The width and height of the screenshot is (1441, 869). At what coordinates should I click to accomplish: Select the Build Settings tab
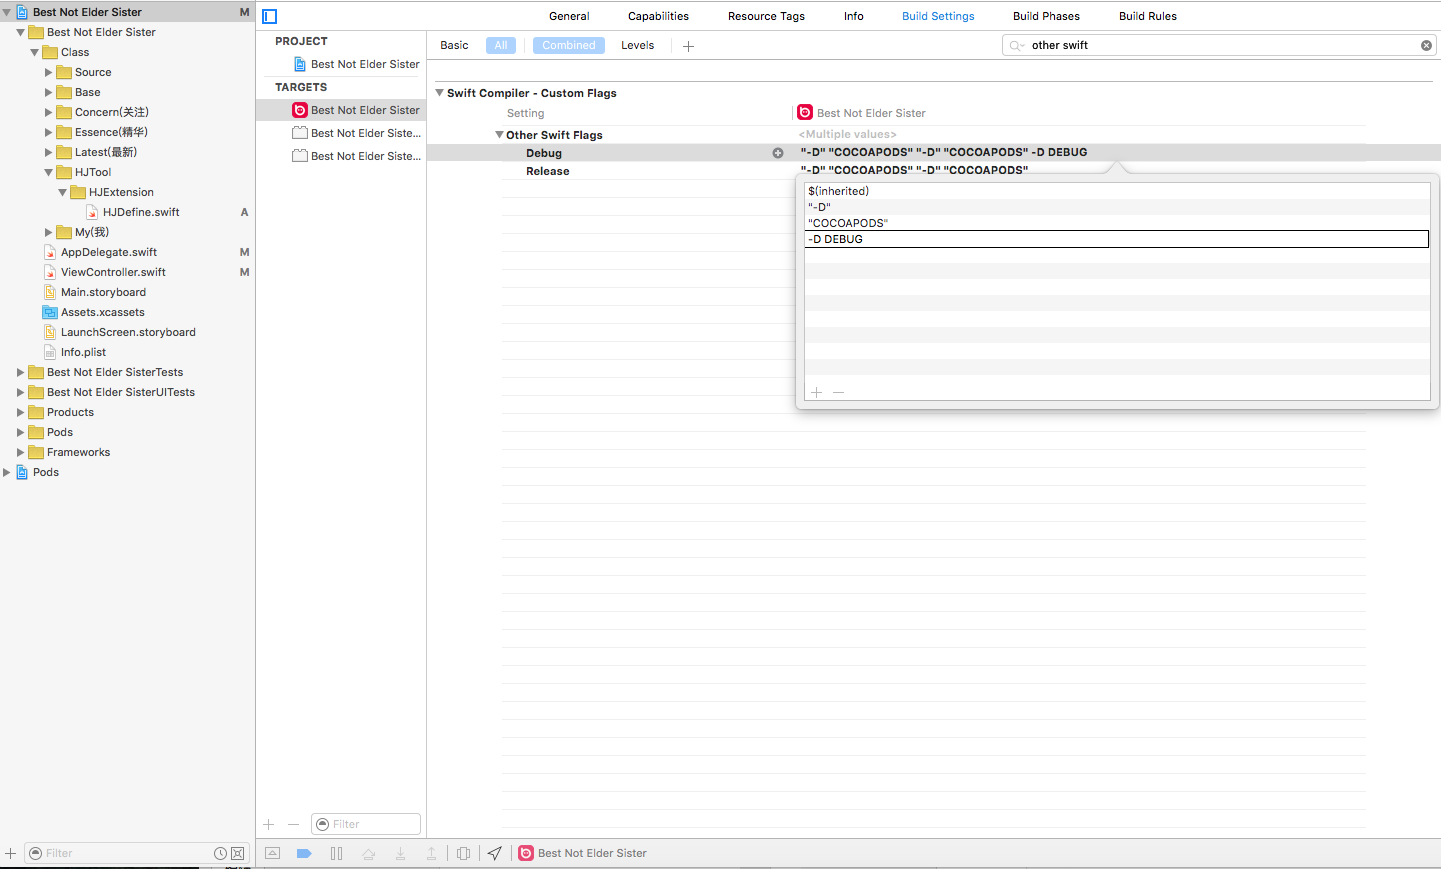click(938, 16)
